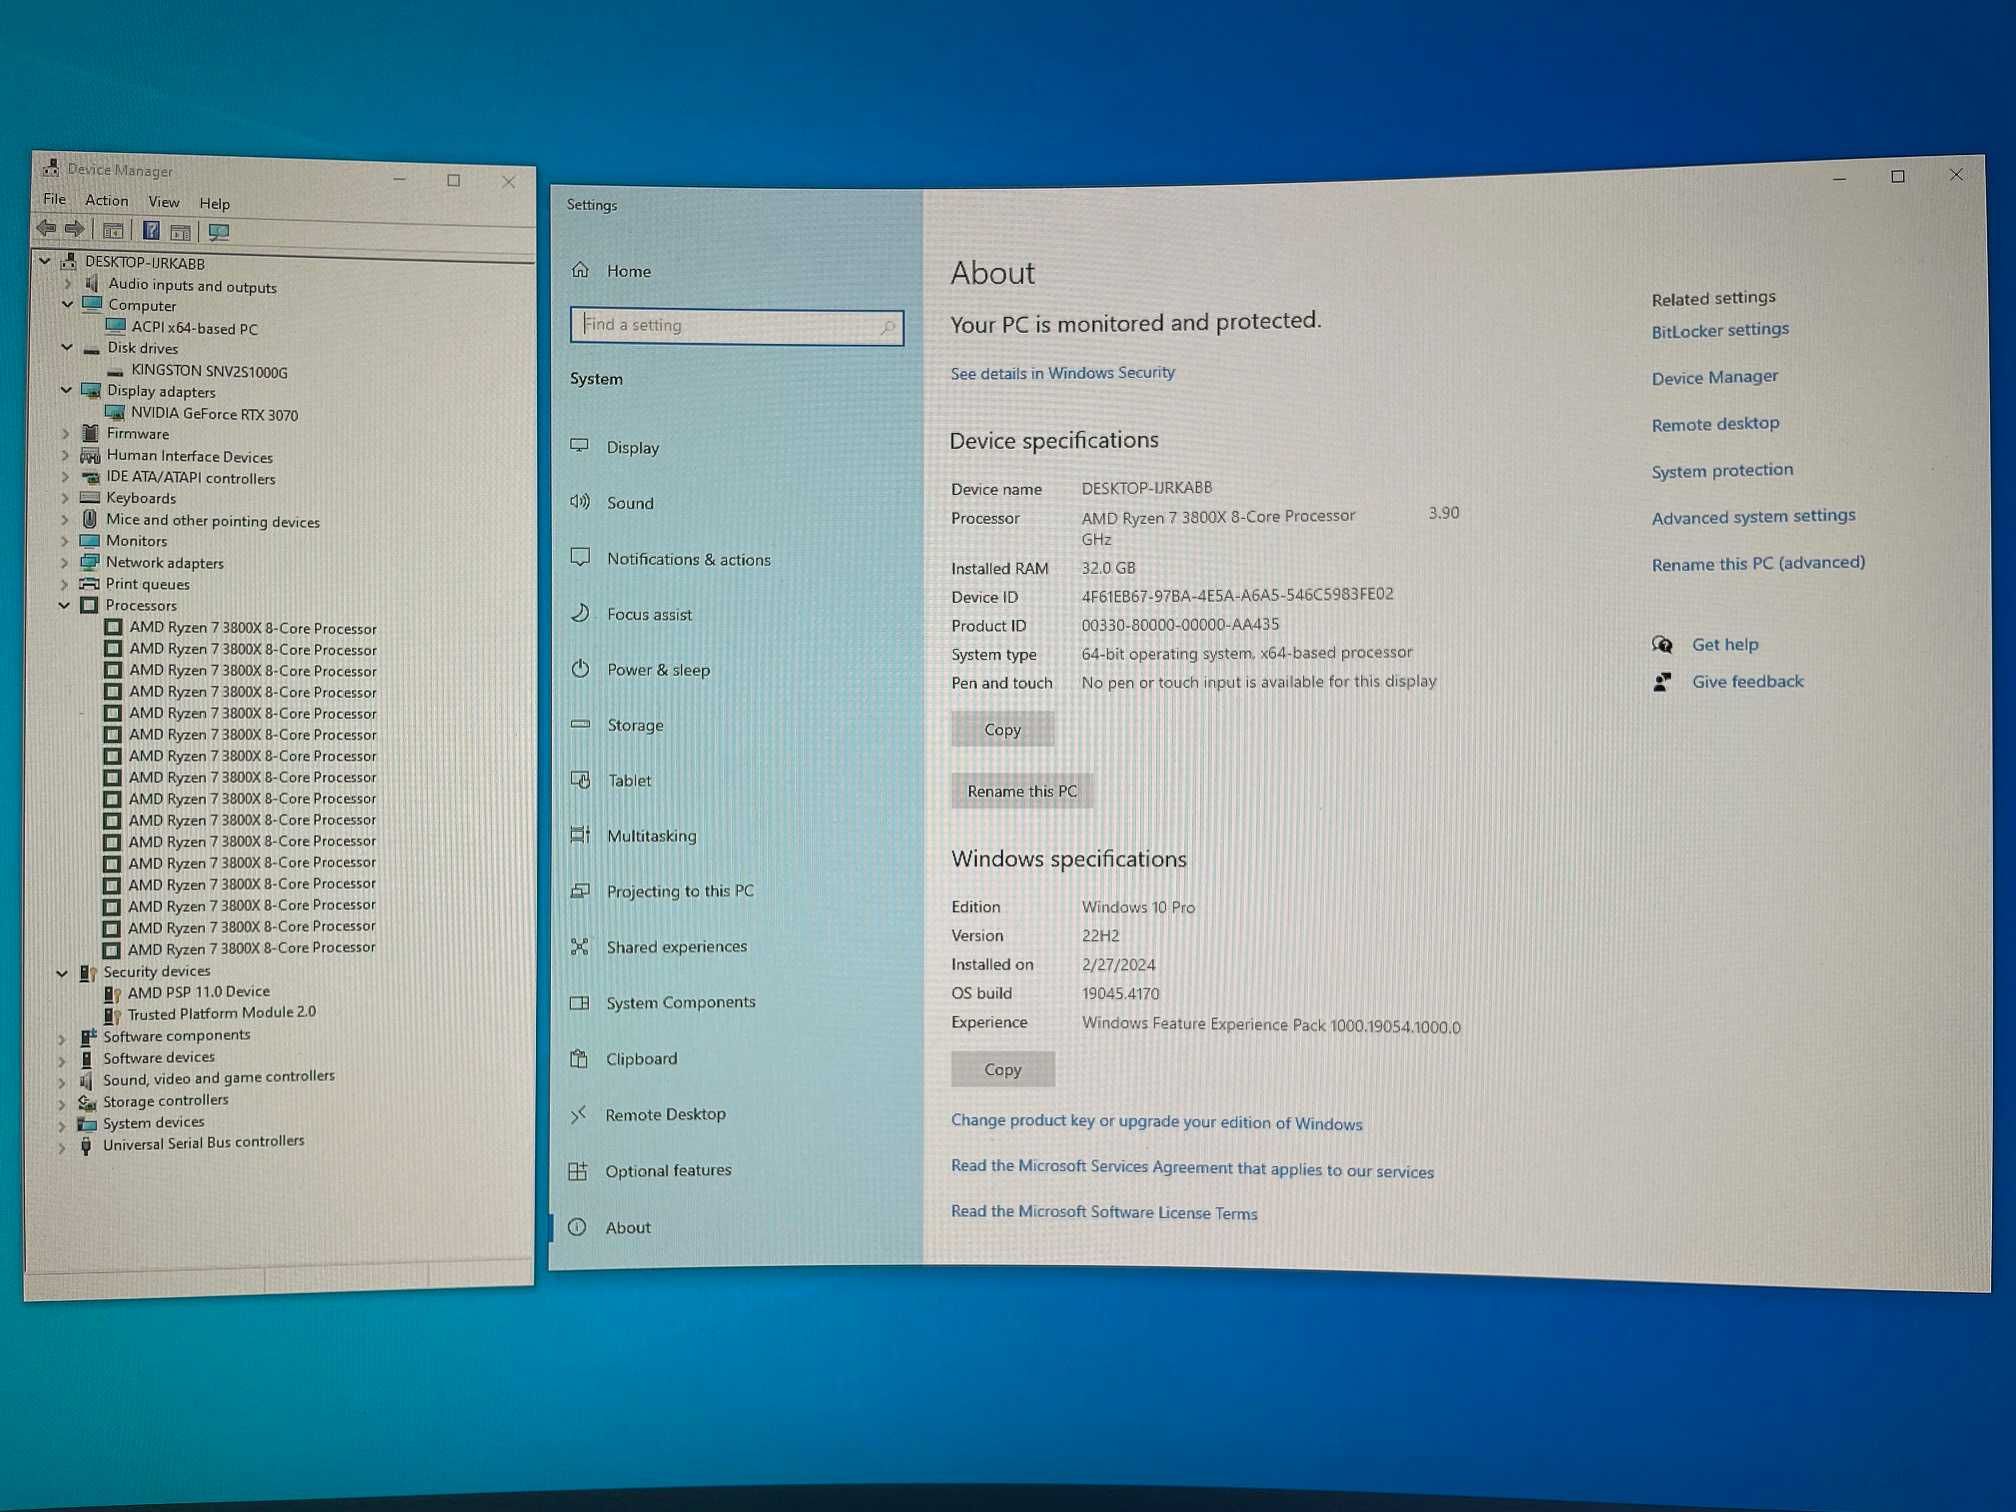The height and width of the screenshot is (1512, 2016).
Task: Click the Copy button under Device specifications
Action: [1002, 727]
